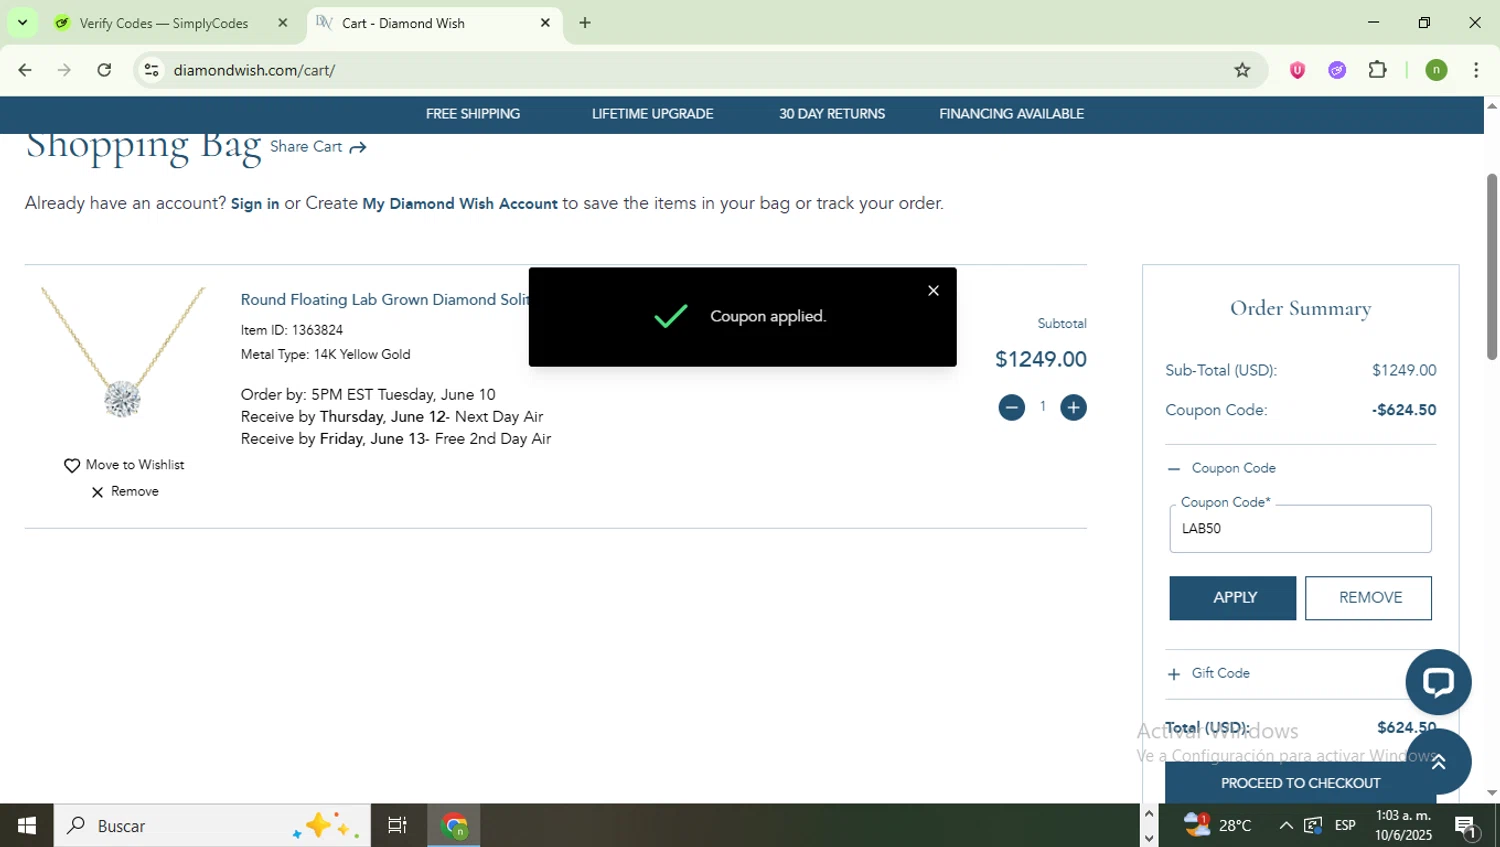Viewport: 1500px width, 847px height.
Task: Open the Extensions puzzle-piece menu
Action: (1378, 70)
